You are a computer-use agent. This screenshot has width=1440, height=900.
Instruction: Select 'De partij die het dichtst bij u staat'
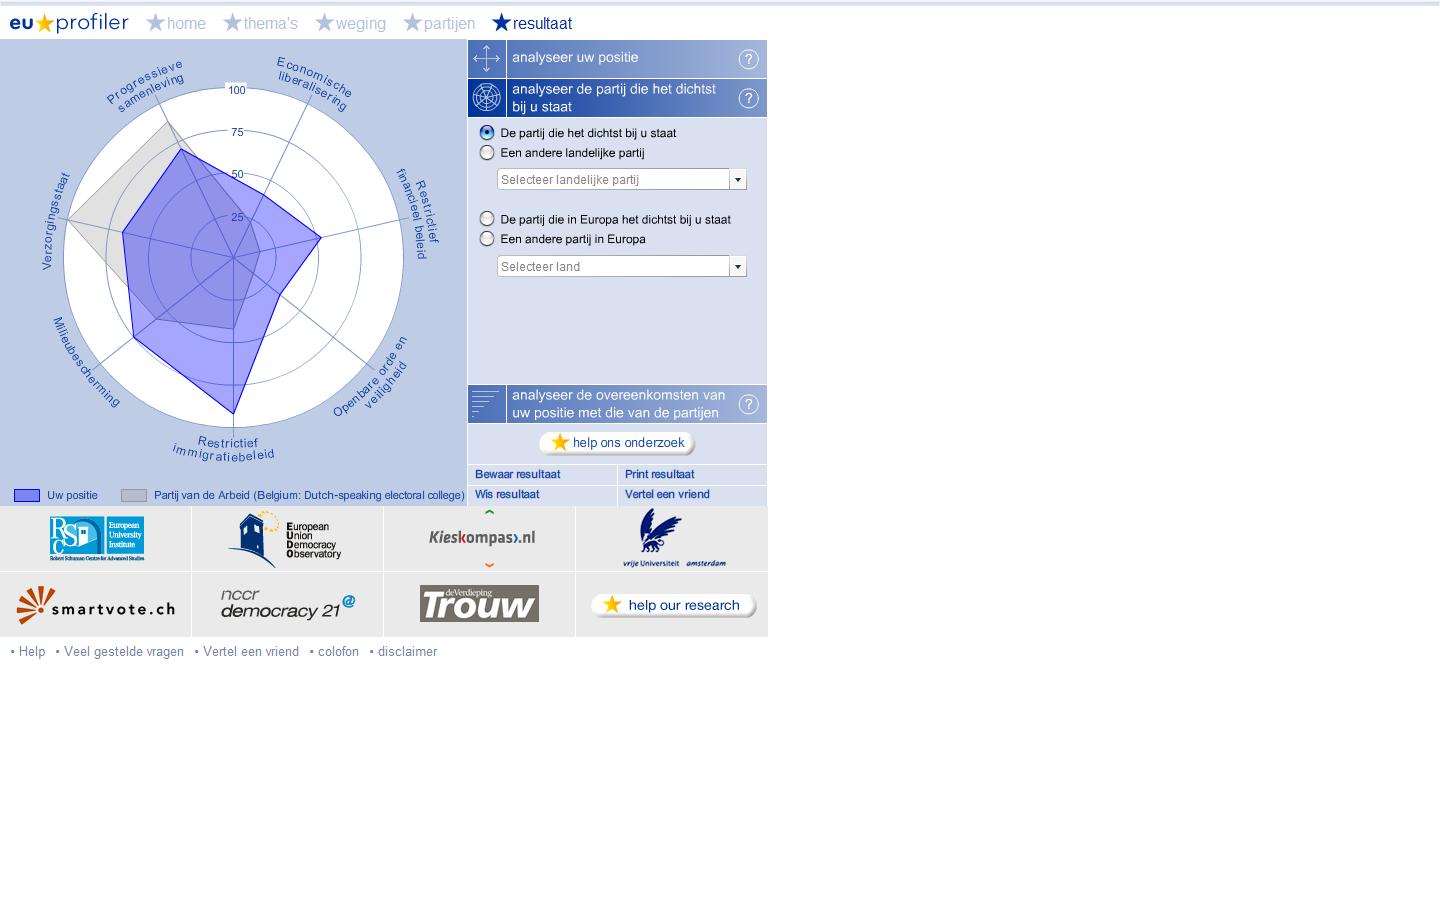click(487, 133)
